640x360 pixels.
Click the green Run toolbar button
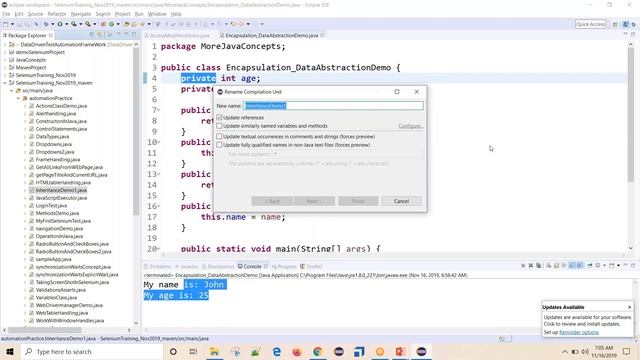tap(60, 24)
